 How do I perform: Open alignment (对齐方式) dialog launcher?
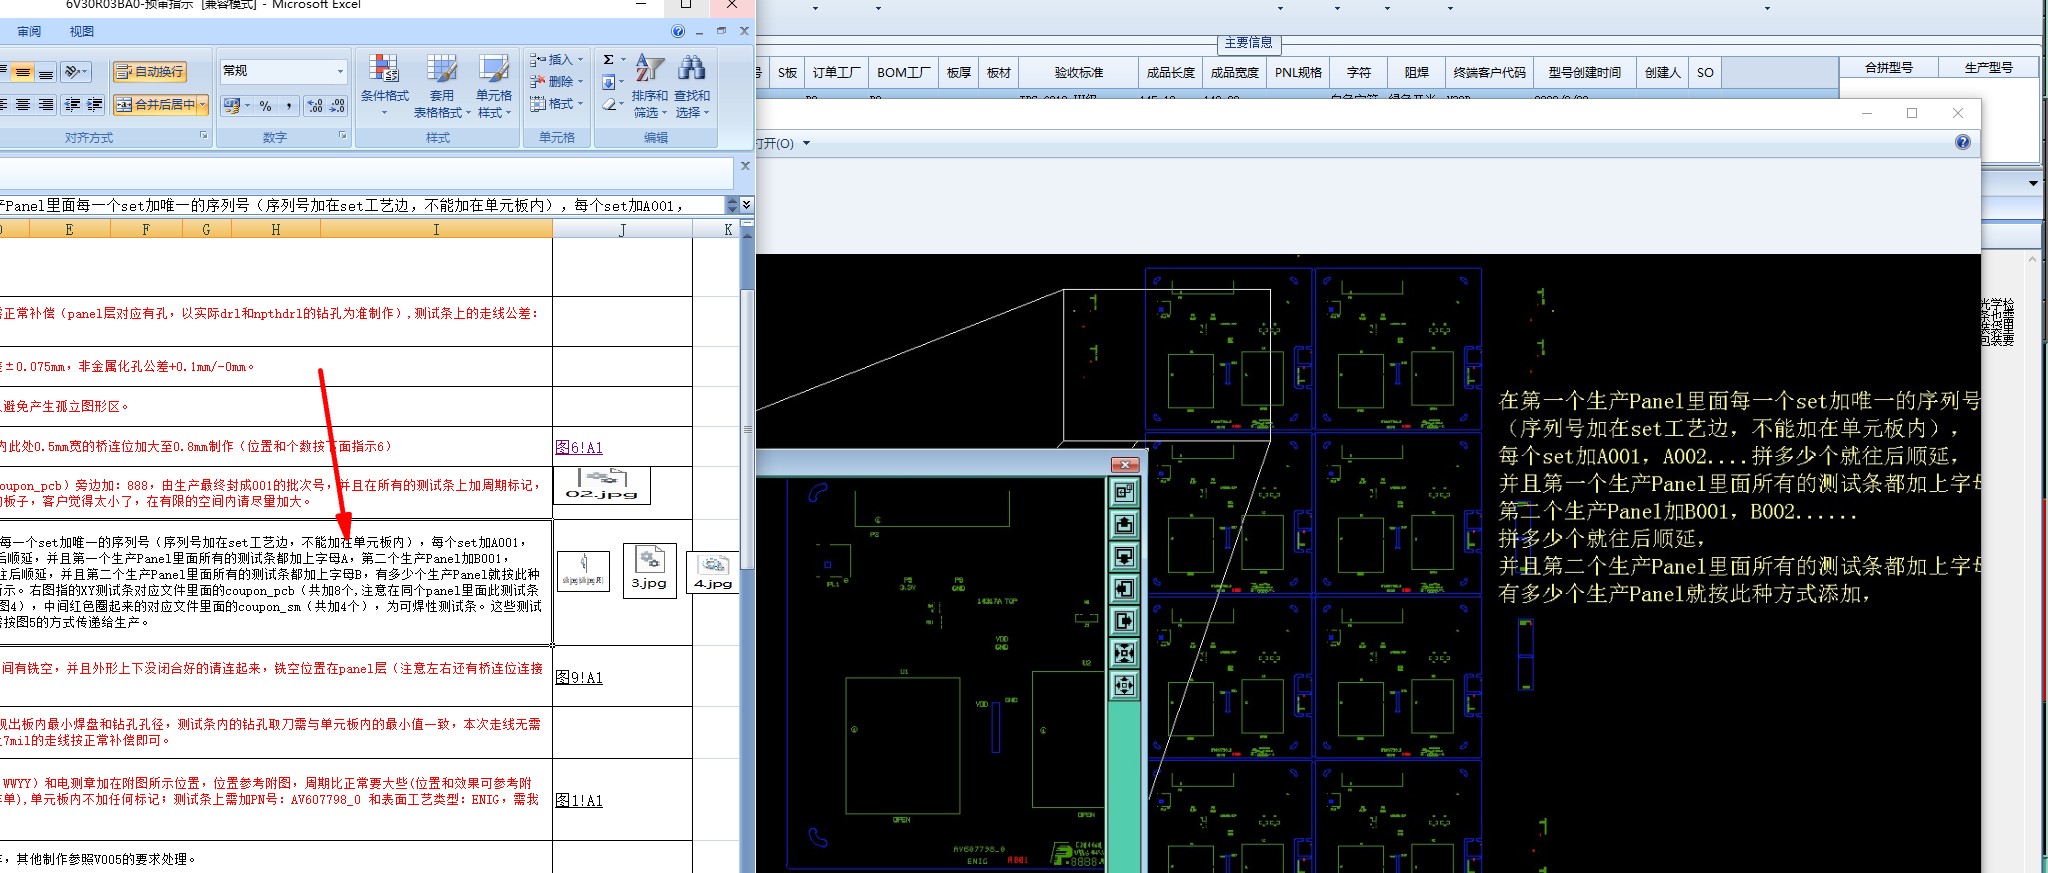click(203, 136)
